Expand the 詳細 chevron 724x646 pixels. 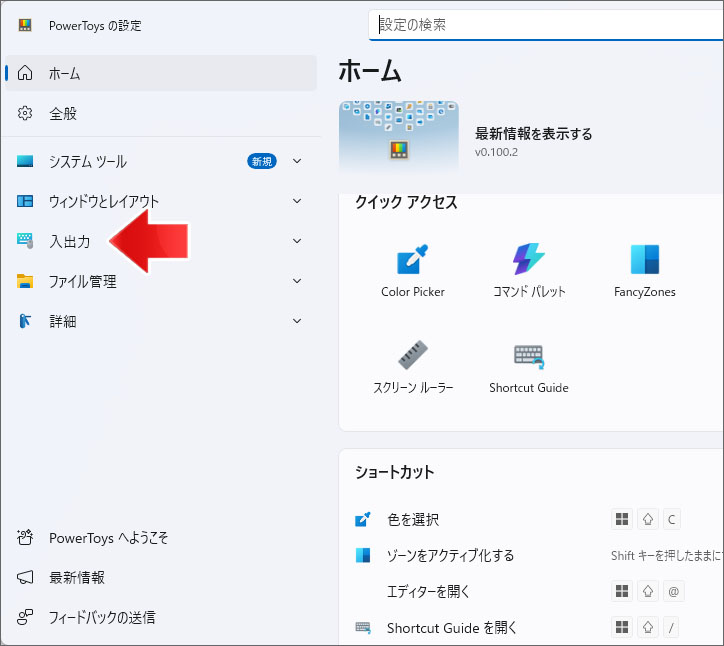click(x=297, y=321)
